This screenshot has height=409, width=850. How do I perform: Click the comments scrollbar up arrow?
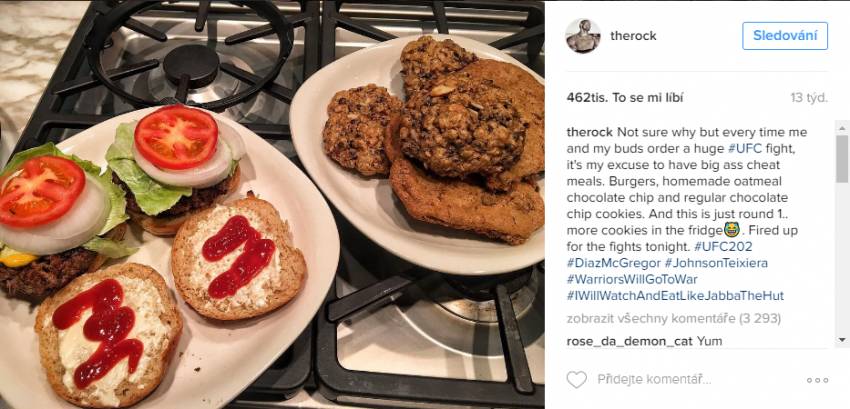click(x=842, y=129)
